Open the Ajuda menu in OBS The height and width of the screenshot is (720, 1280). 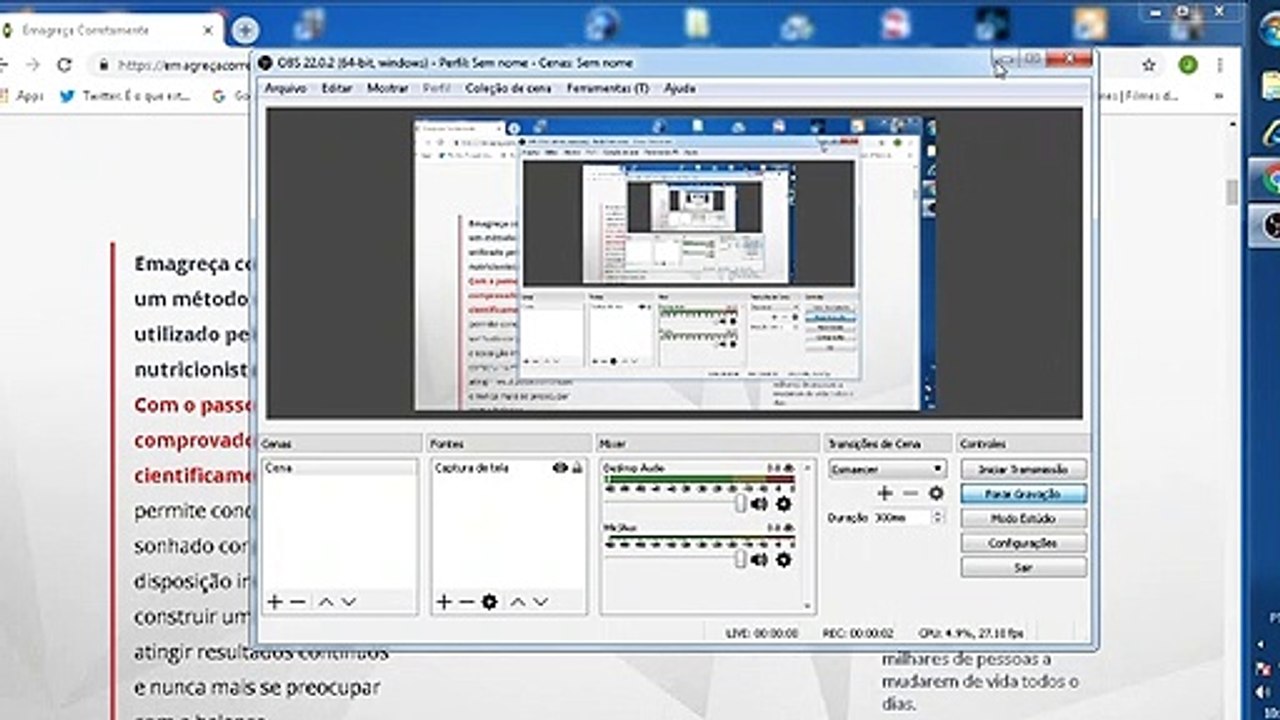(679, 88)
